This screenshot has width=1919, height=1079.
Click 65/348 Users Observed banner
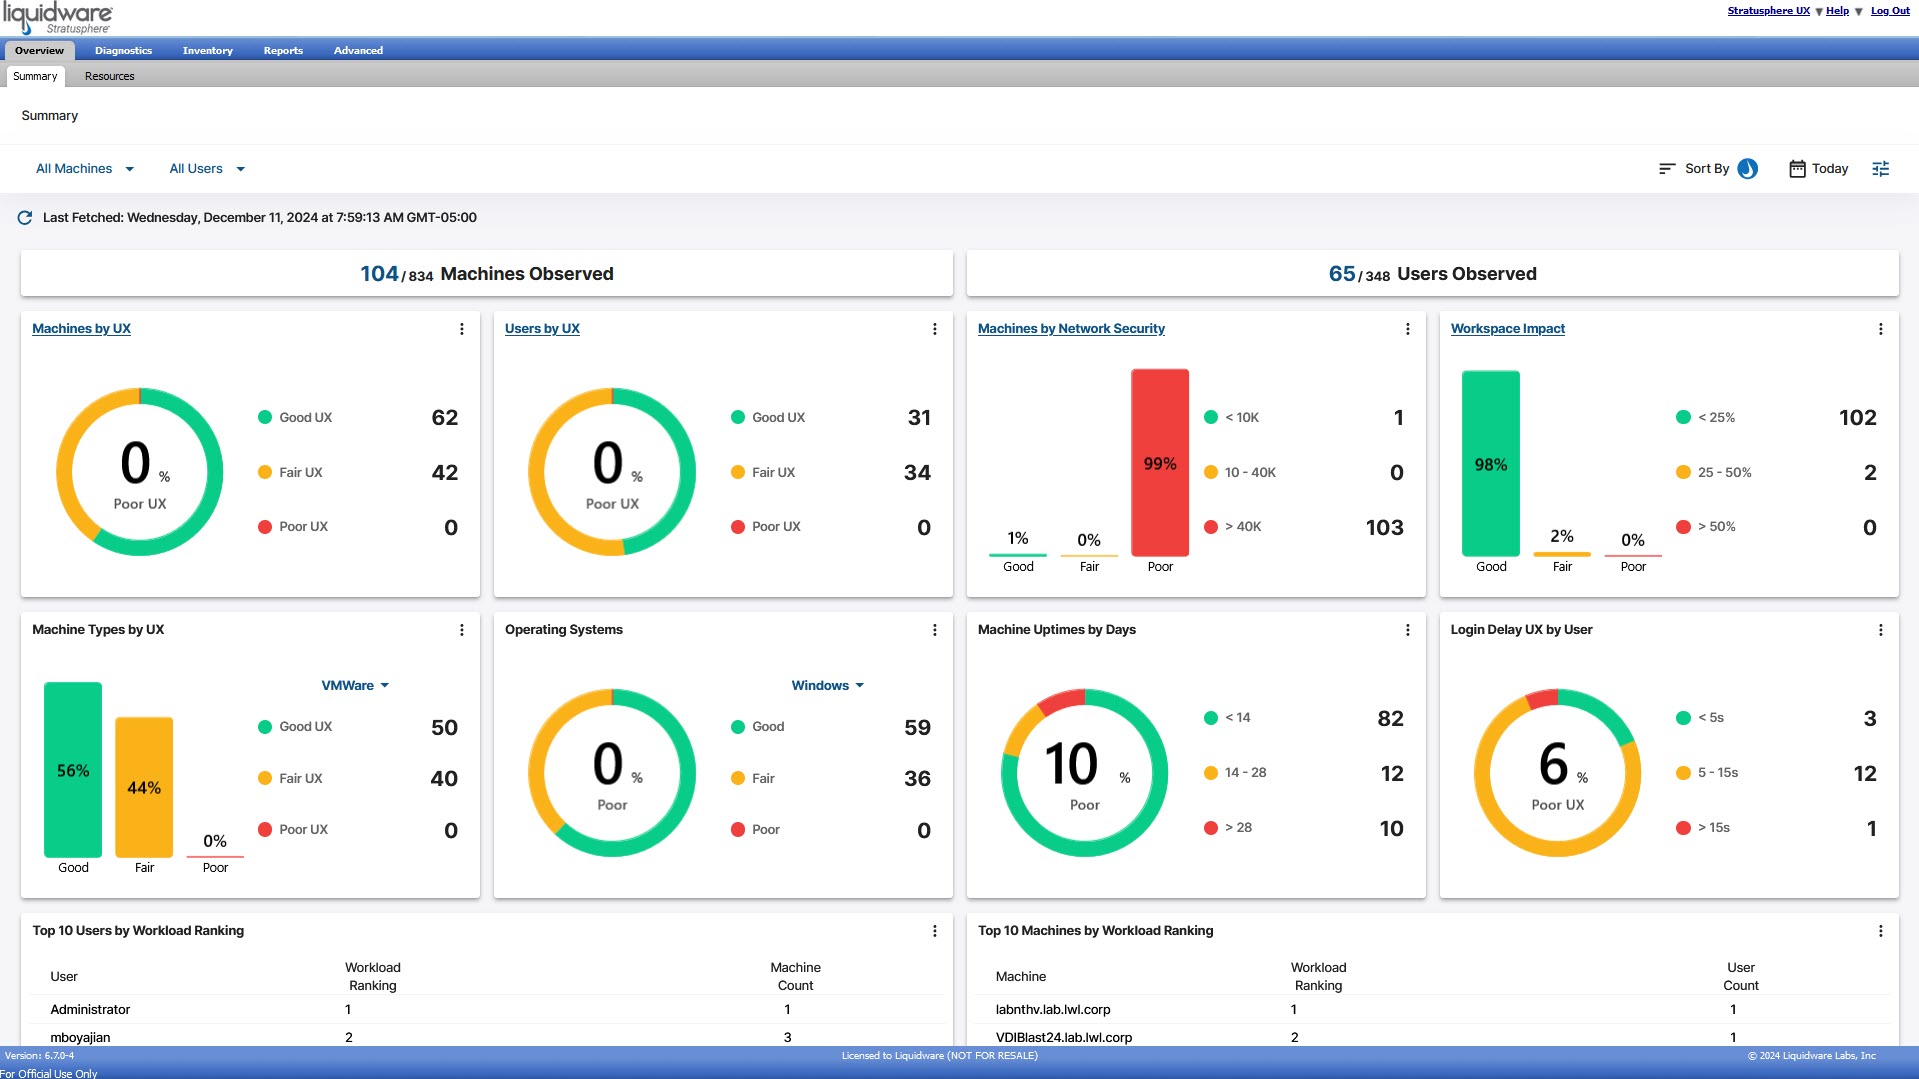point(1432,274)
